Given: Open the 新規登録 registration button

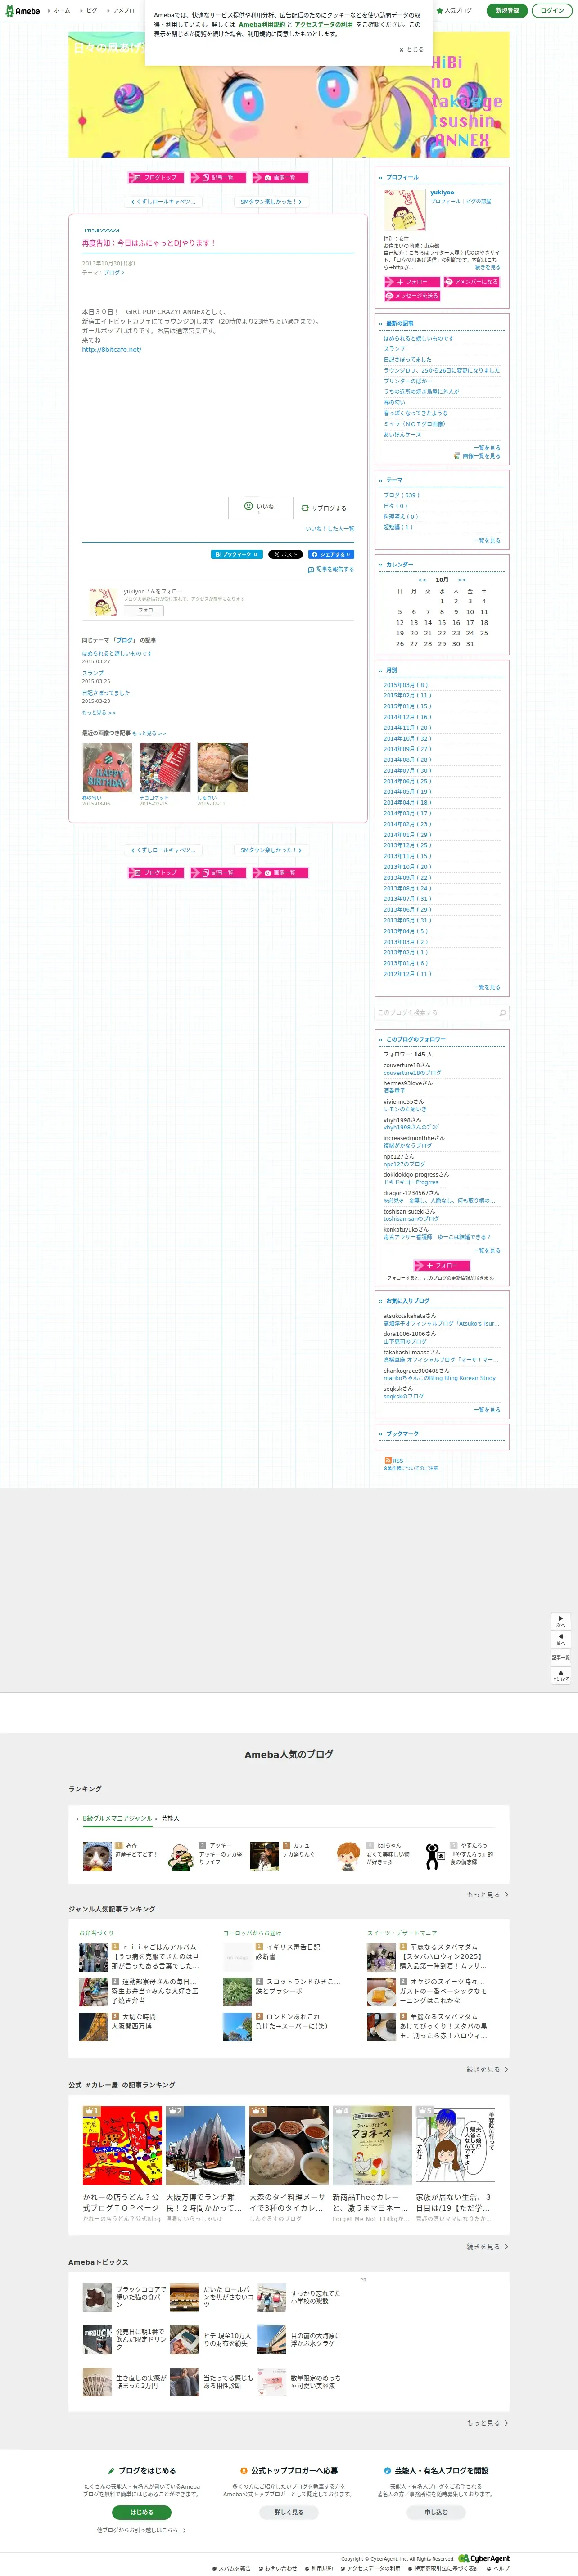Looking at the screenshot, I should 507,10.
